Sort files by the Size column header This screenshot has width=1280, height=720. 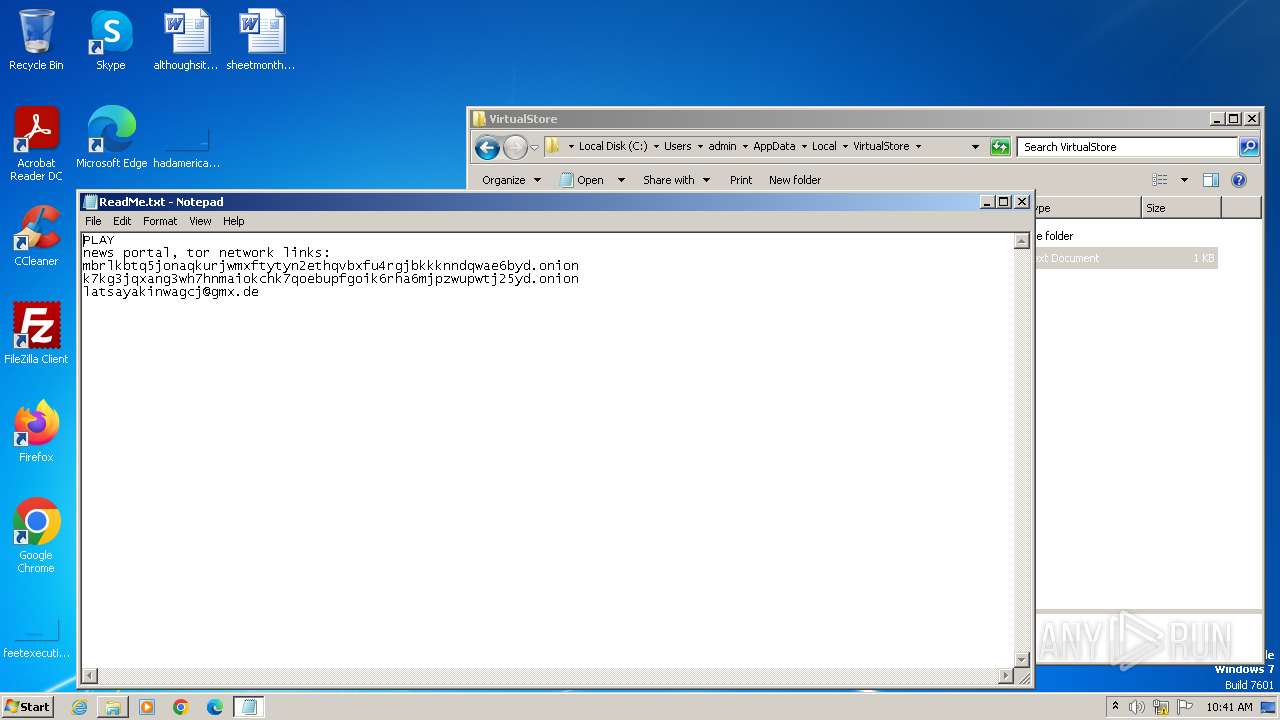(x=1180, y=208)
